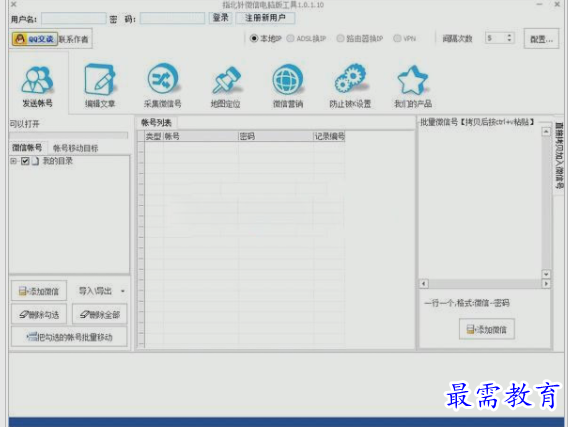The width and height of the screenshot is (568, 427).
Task: Click the document icon beside 我的目录
Action: (x=35, y=161)
